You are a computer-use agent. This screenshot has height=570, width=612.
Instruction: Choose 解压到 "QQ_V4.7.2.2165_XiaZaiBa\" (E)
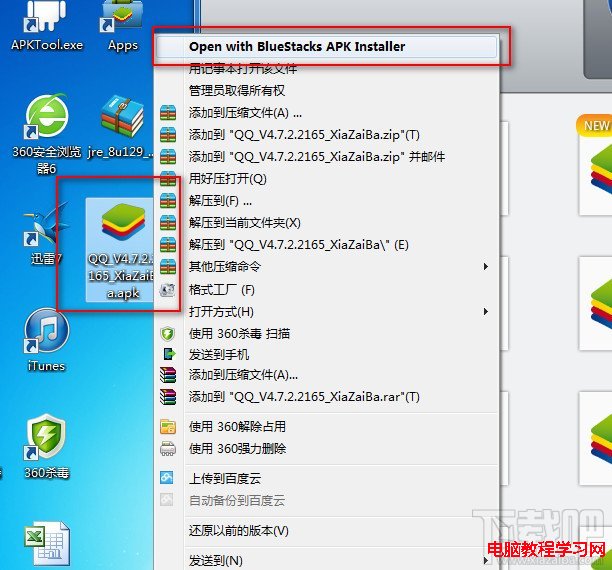pyautogui.click(x=326, y=245)
